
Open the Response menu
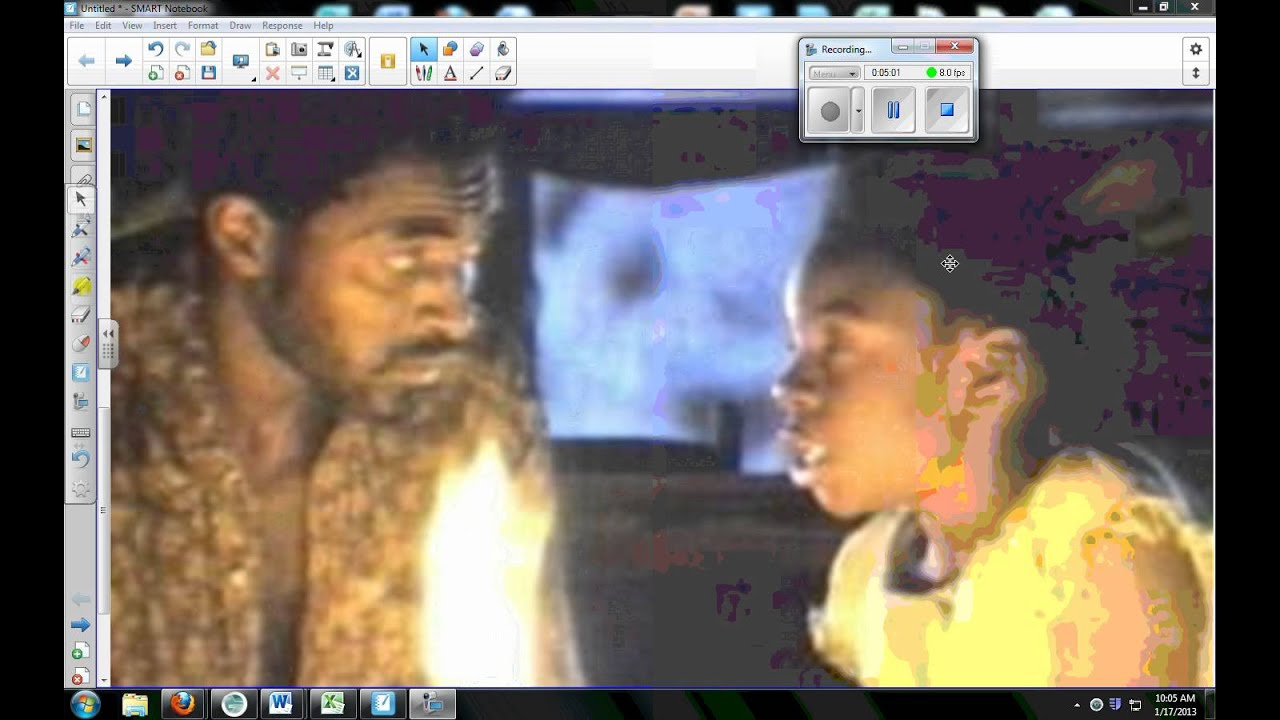click(282, 25)
